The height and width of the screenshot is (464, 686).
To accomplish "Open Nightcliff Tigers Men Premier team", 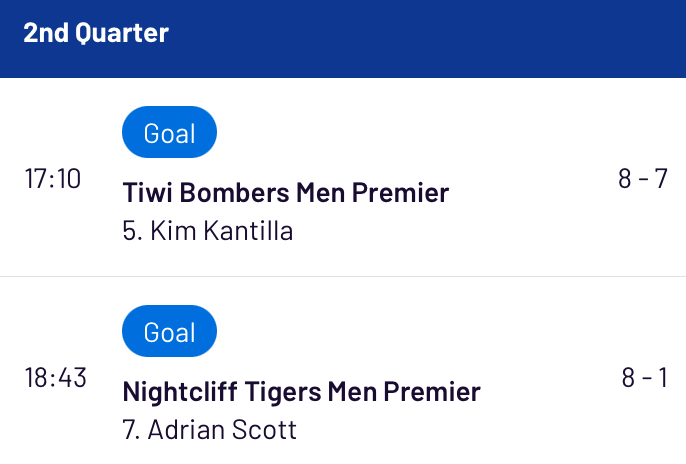I will click(x=301, y=391).
